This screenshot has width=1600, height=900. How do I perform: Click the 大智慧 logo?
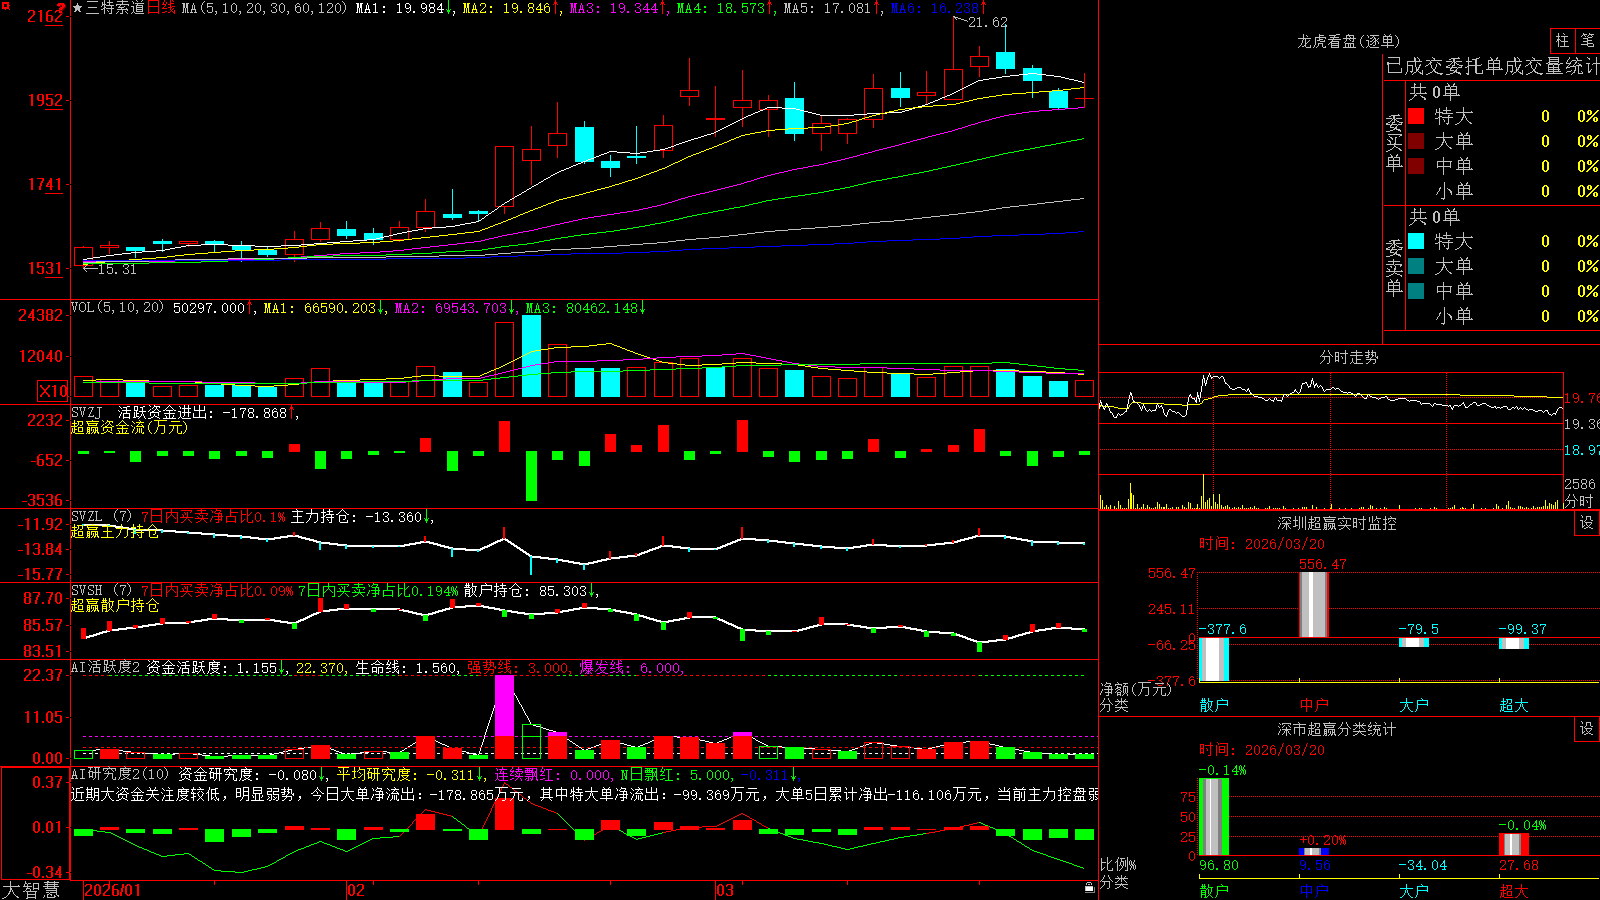point(31,890)
